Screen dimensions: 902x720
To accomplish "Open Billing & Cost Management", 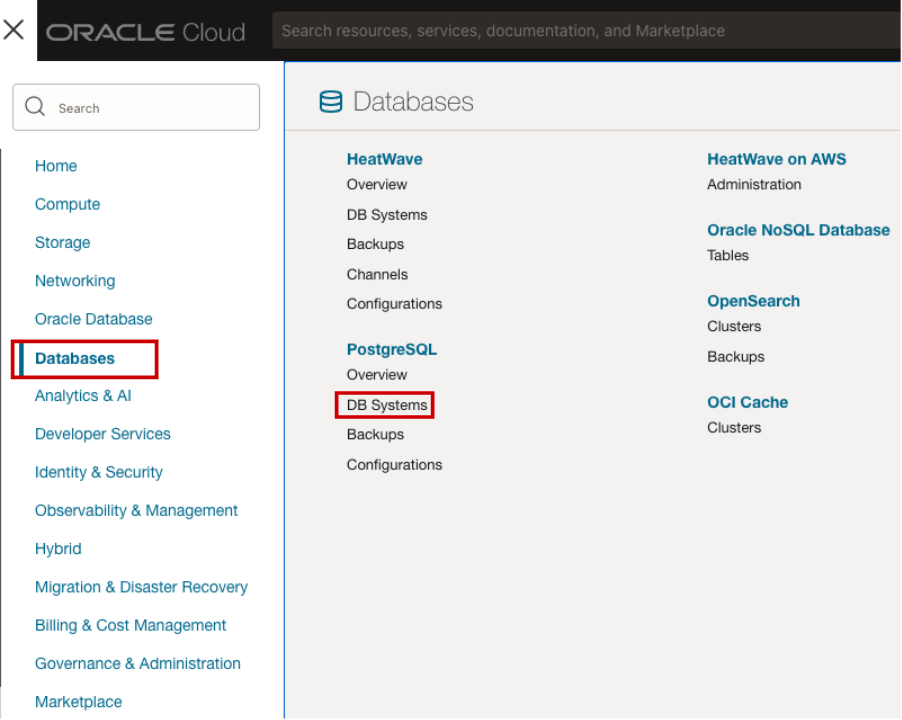I will coord(131,626).
